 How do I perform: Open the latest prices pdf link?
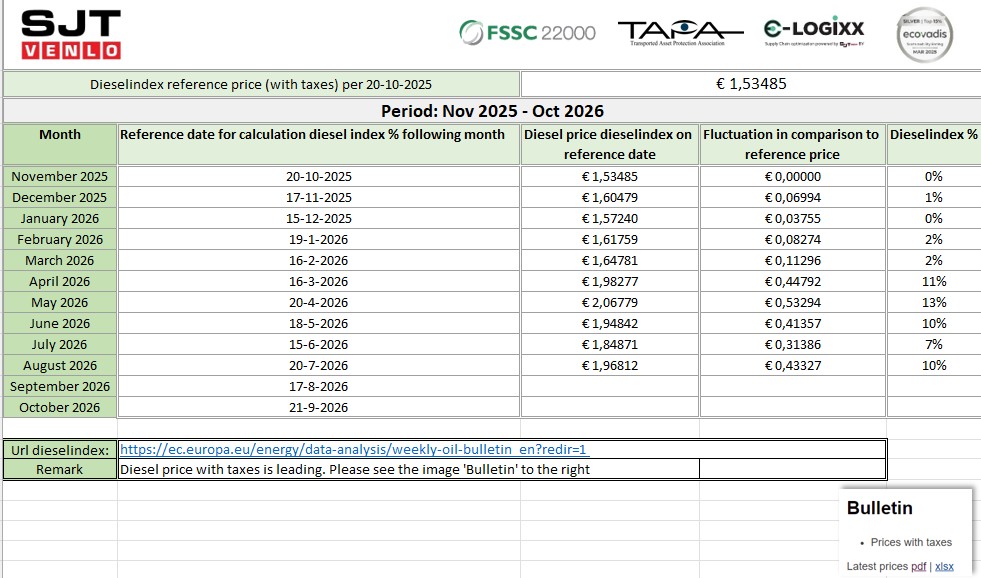click(x=918, y=567)
